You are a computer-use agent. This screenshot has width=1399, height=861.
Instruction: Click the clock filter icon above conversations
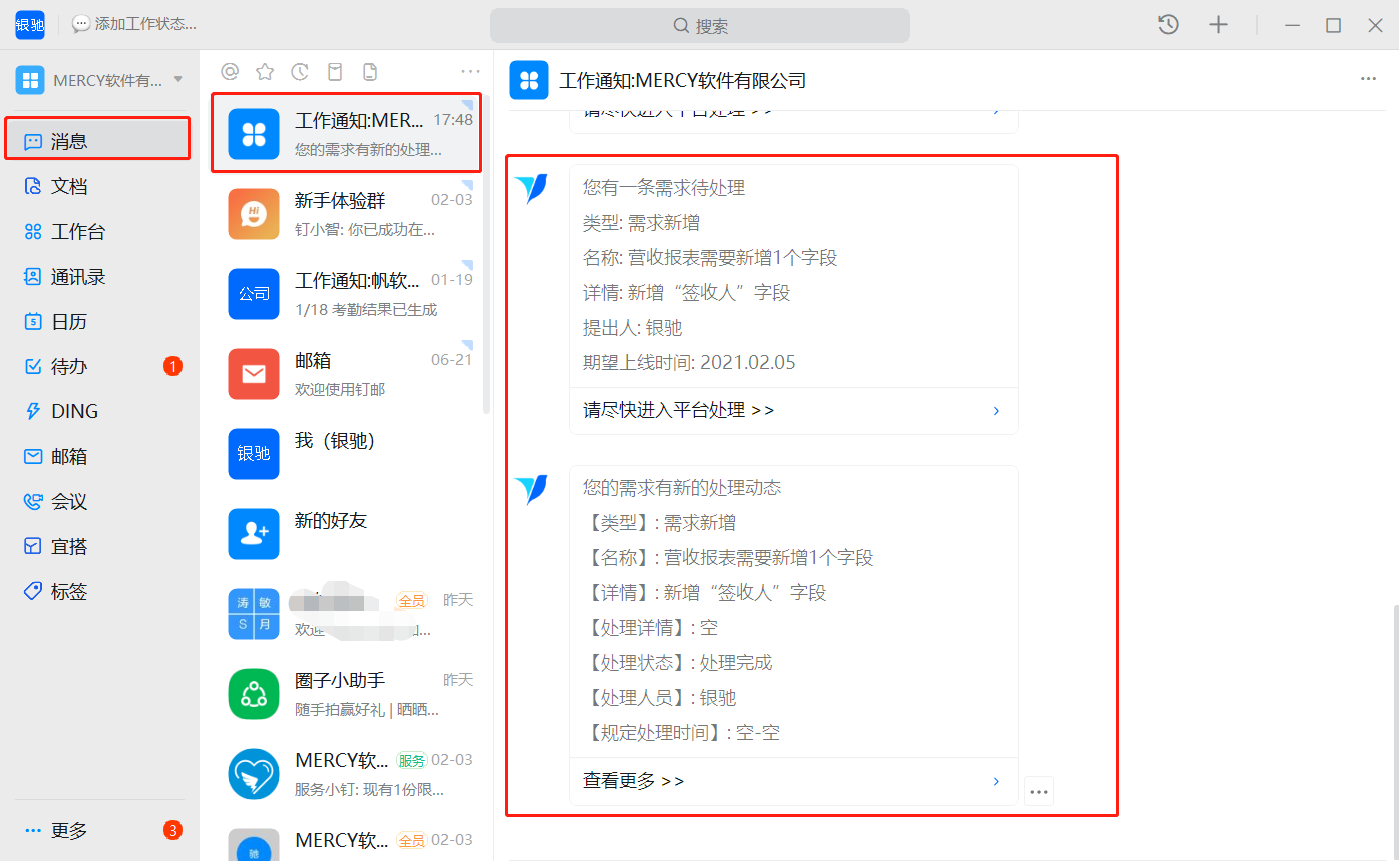[x=300, y=71]
